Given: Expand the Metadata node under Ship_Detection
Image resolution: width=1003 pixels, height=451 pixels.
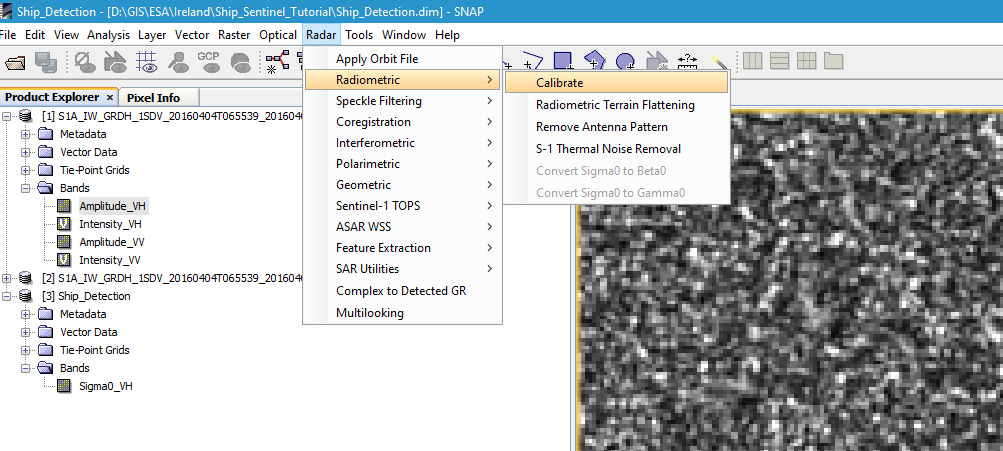Looking at the screenshot, I should tap(26, 314).
